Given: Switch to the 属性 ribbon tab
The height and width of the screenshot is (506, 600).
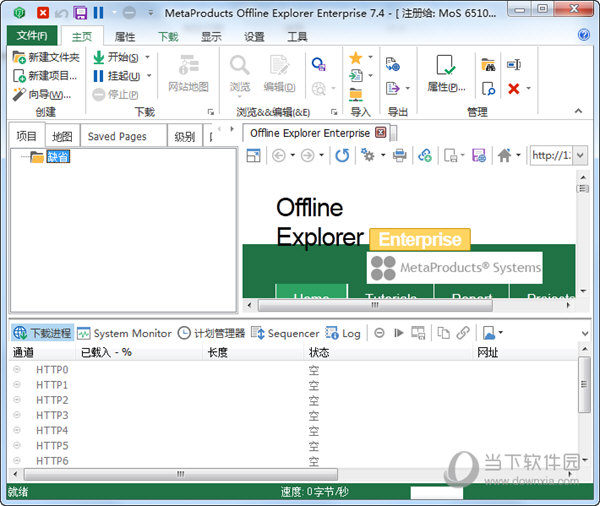Looking at the screenshot, I should [x=125, y=37].
